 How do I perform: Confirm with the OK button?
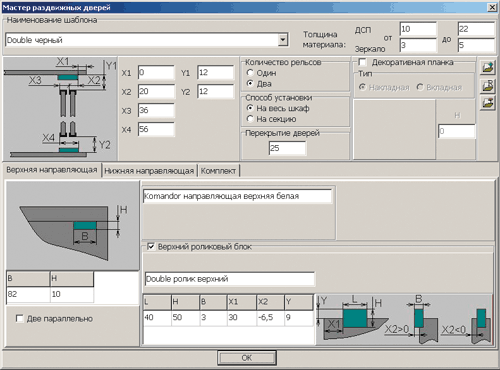pos(247,358)
